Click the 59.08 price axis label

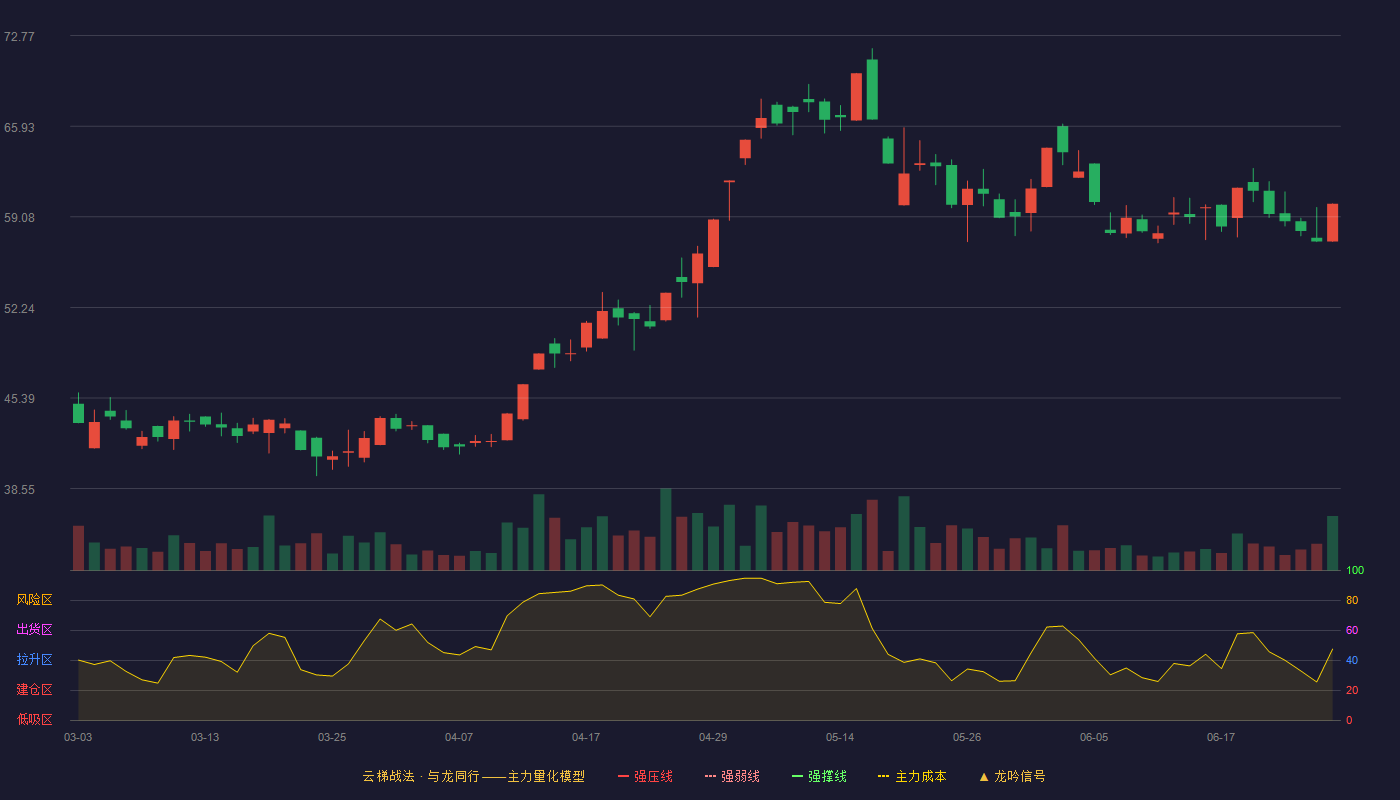[x=19, y=217]
